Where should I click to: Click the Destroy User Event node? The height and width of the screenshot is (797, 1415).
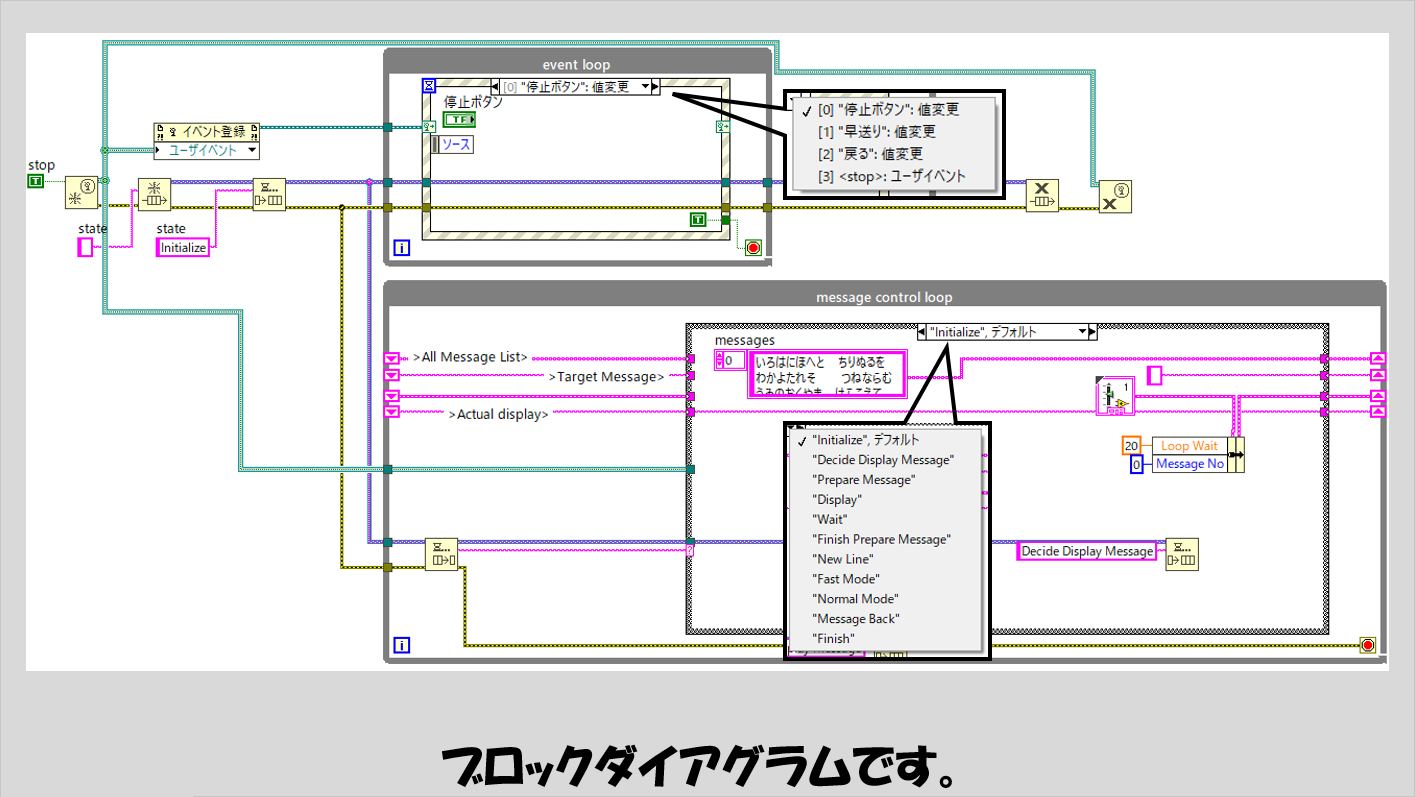click(x=1114, y=196)
